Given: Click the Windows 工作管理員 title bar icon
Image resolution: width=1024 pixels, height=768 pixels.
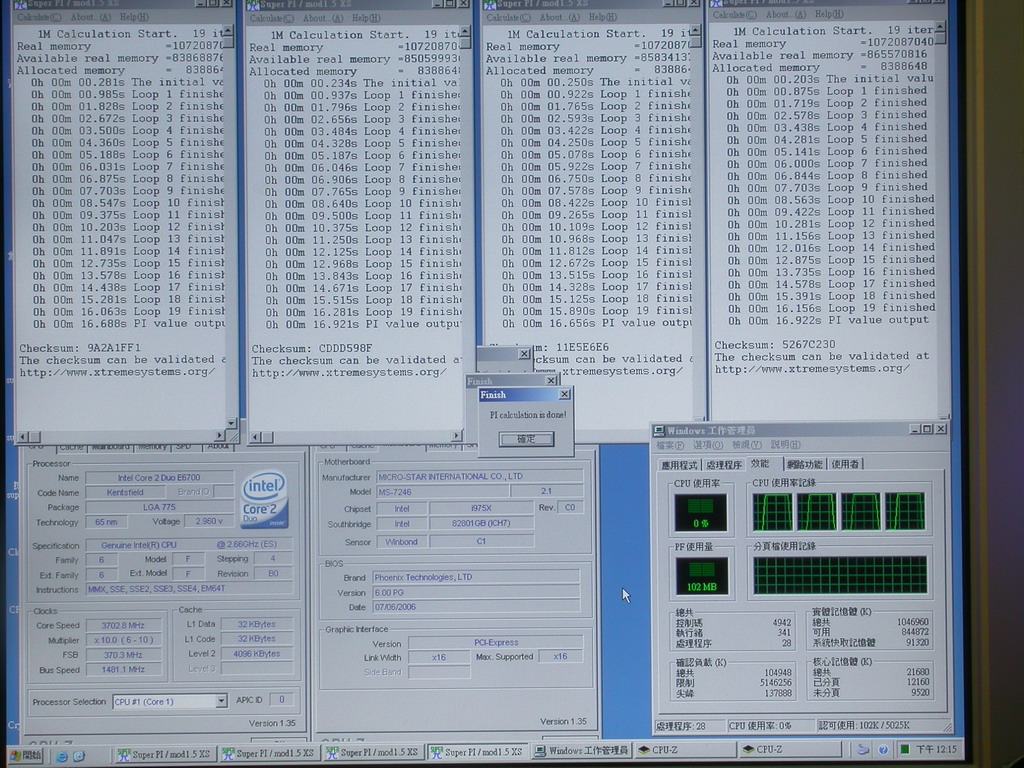Looking at the screenshot, I should pyautogui.click(x=659, y=430).
